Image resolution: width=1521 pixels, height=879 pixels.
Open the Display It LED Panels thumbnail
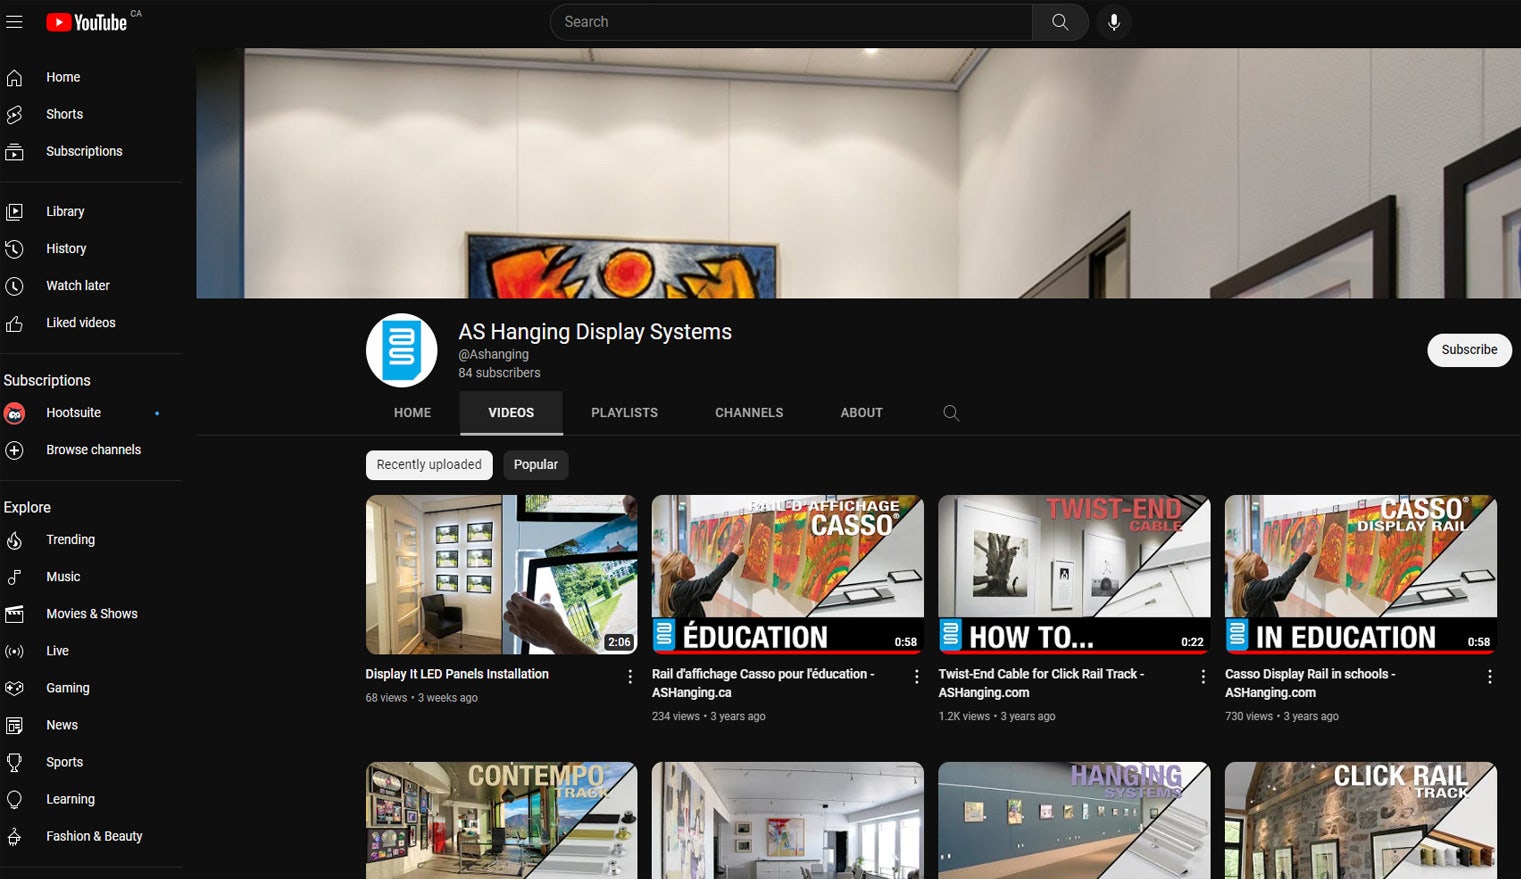pos(501,575)
